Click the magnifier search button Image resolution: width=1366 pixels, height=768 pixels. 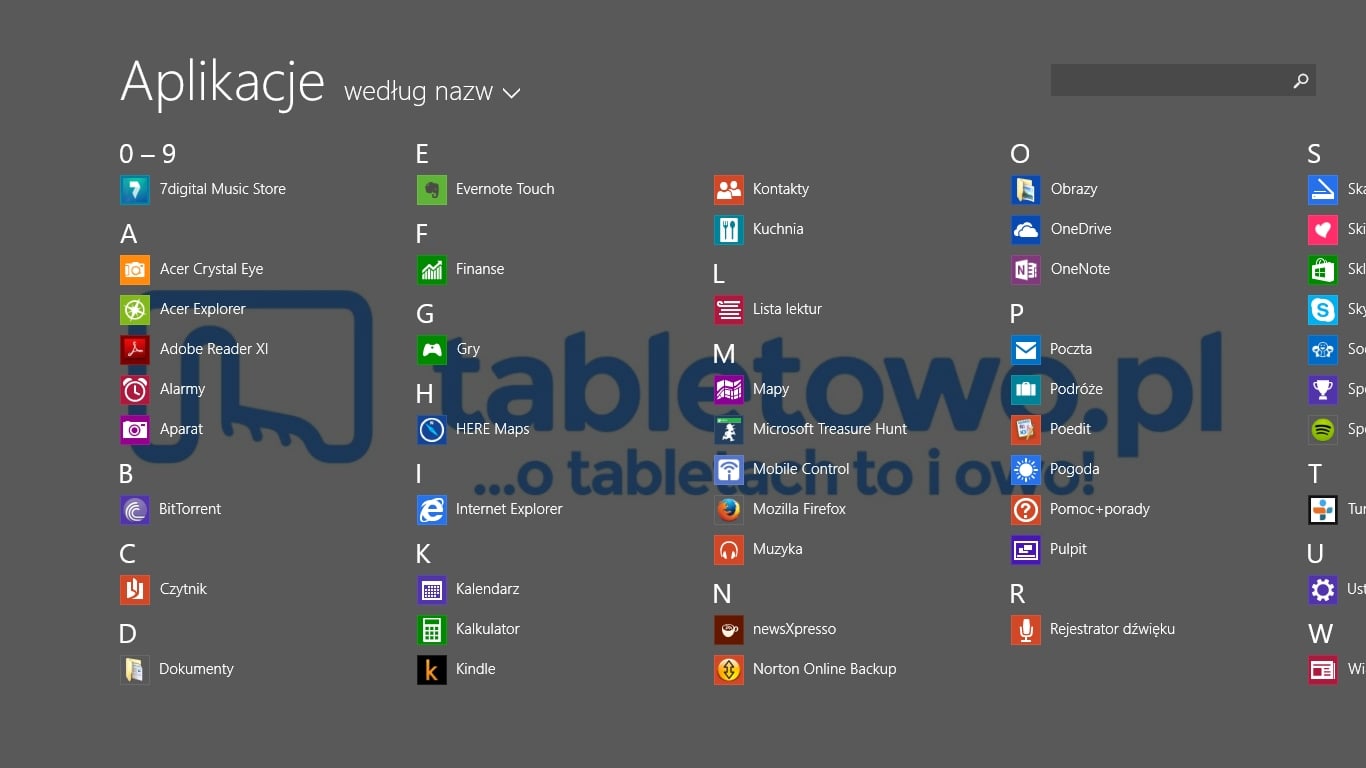(x=1300, y=81)
